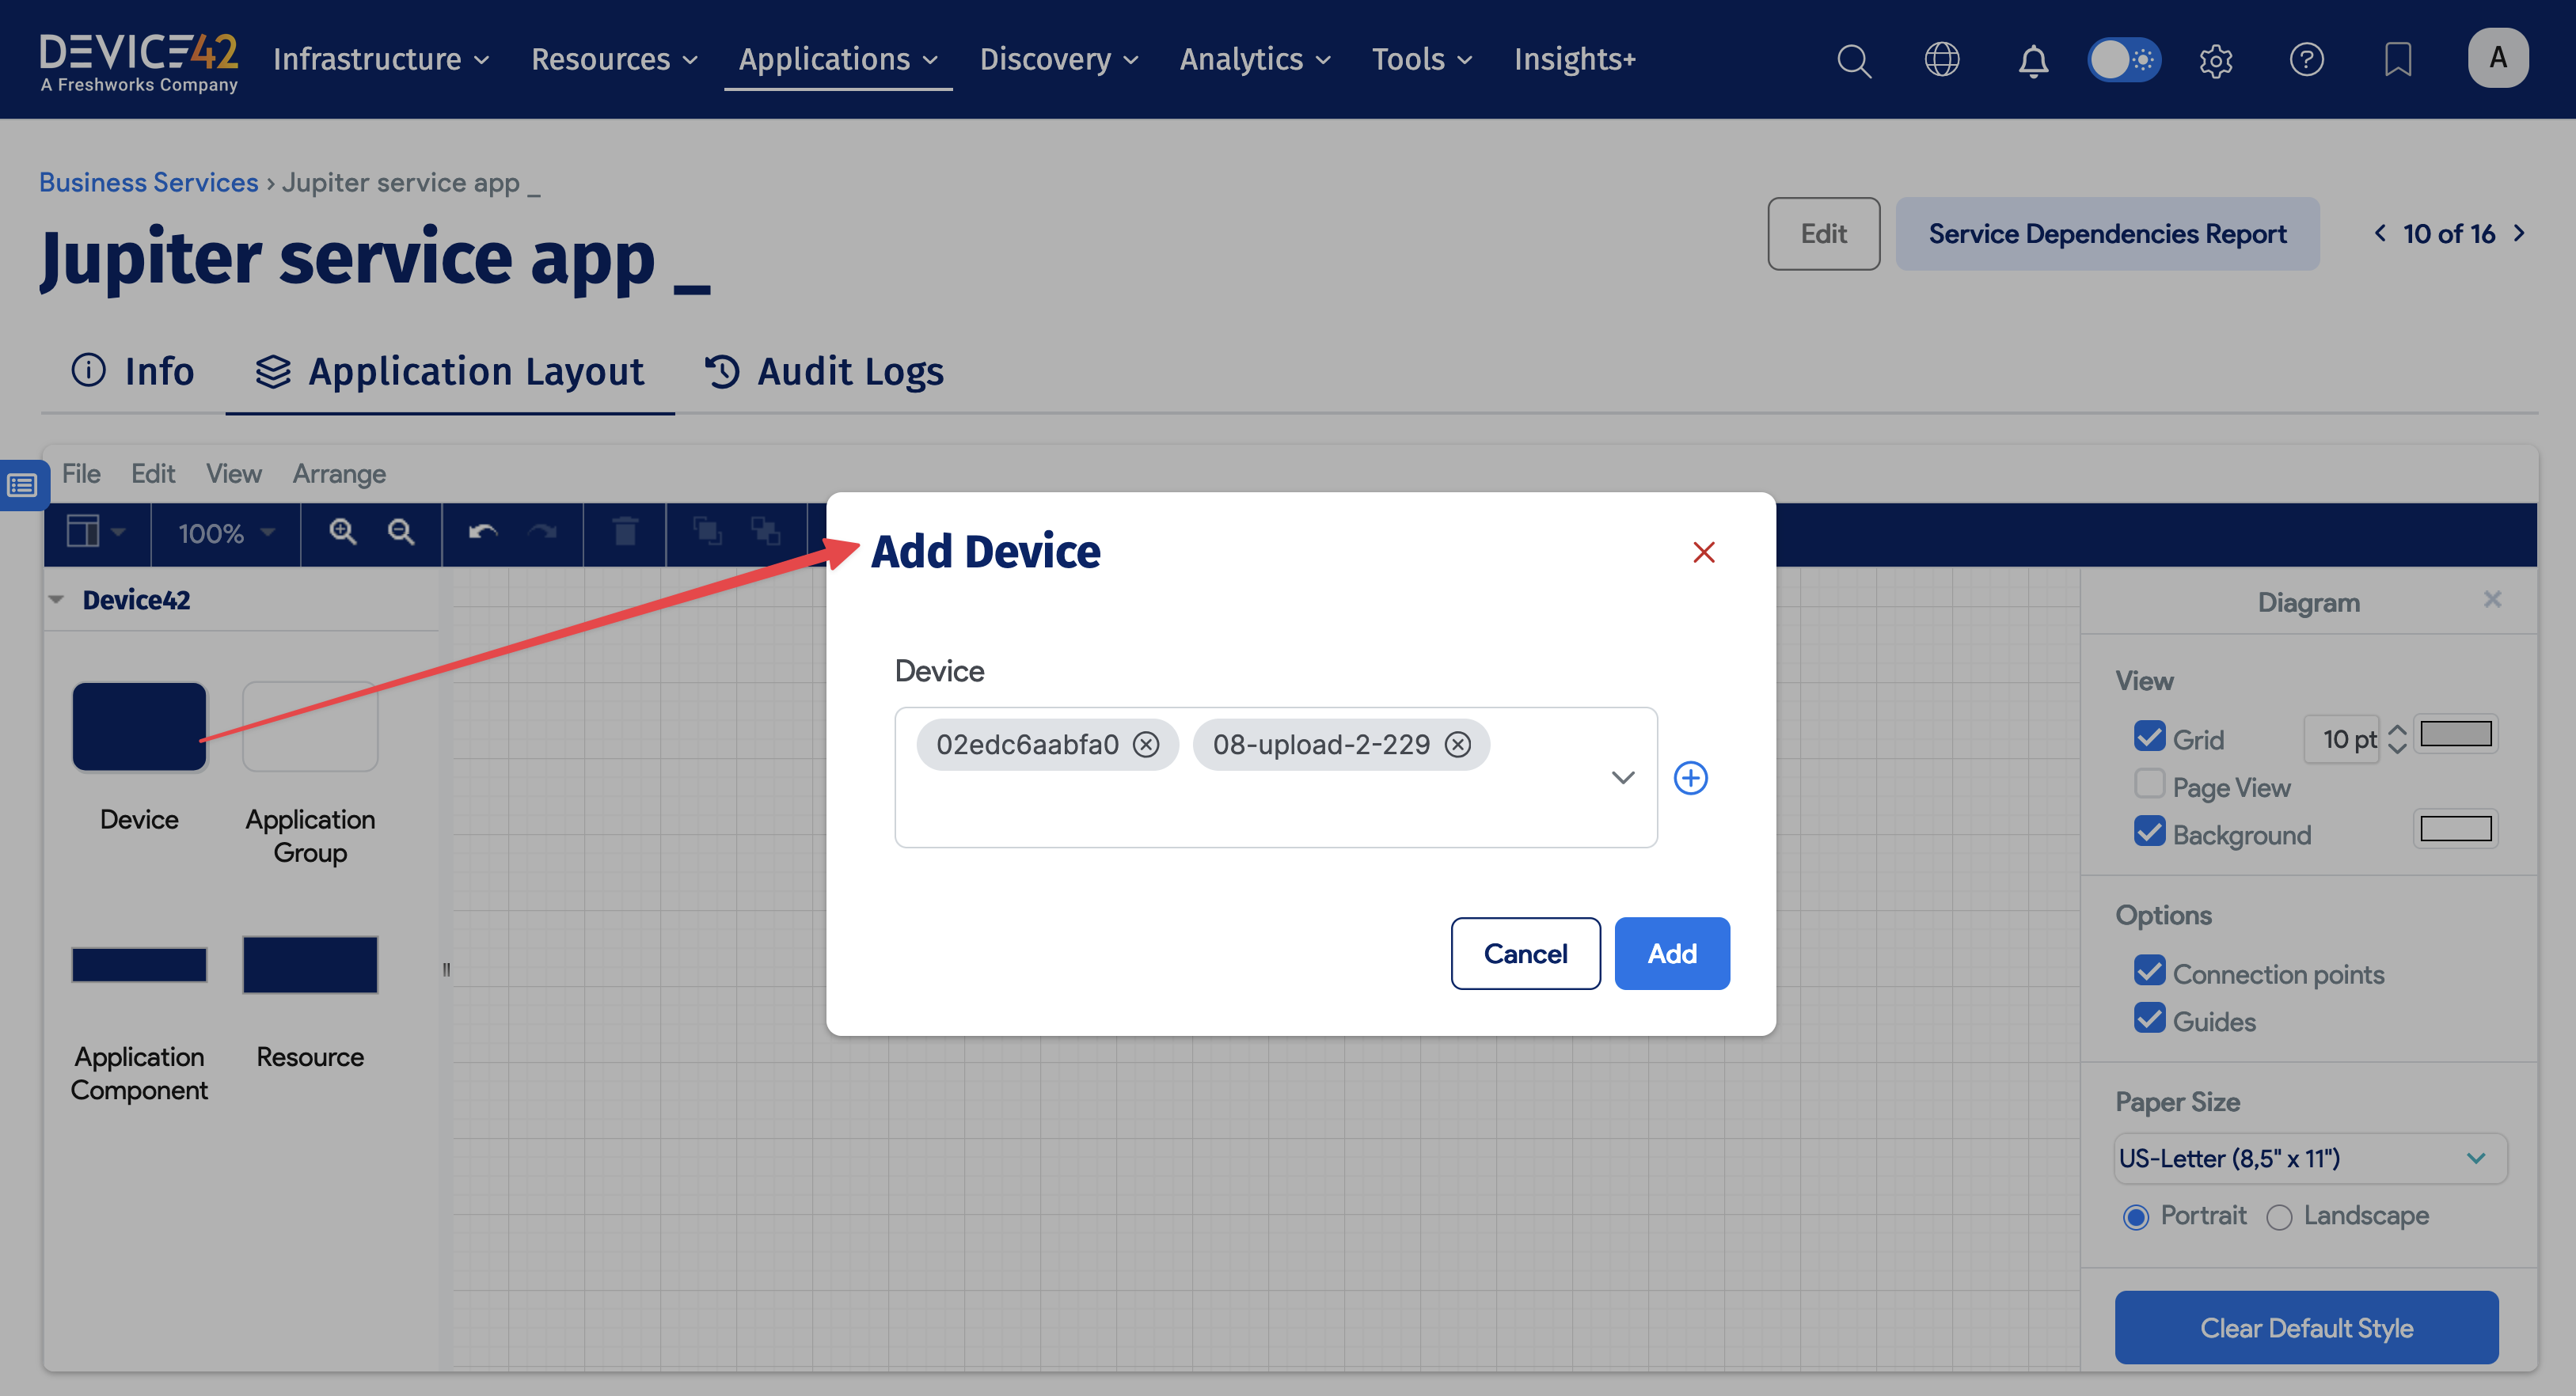2576x1396 pixels.
Task: Disable the Grid checkbox in View panel
Action: 2150,737
